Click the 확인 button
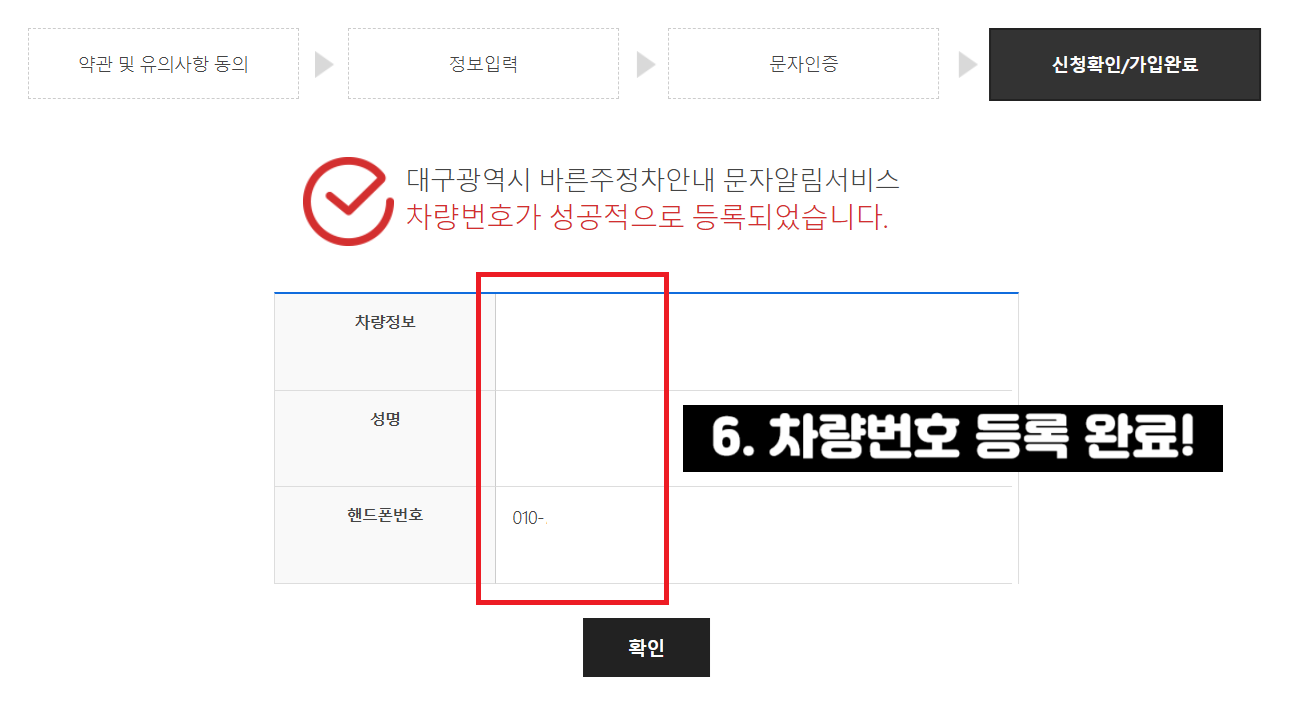Image resolution: width=1290 pixels, height=723 pixels. [x=646, y=647]
